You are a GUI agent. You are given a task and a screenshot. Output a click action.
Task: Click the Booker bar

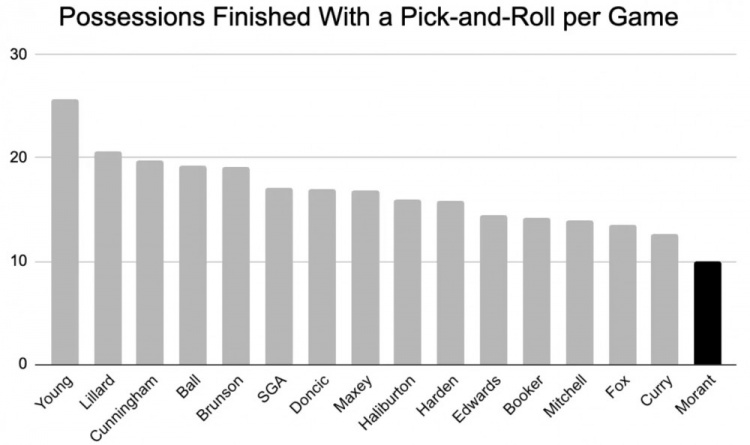click(536, 291)
